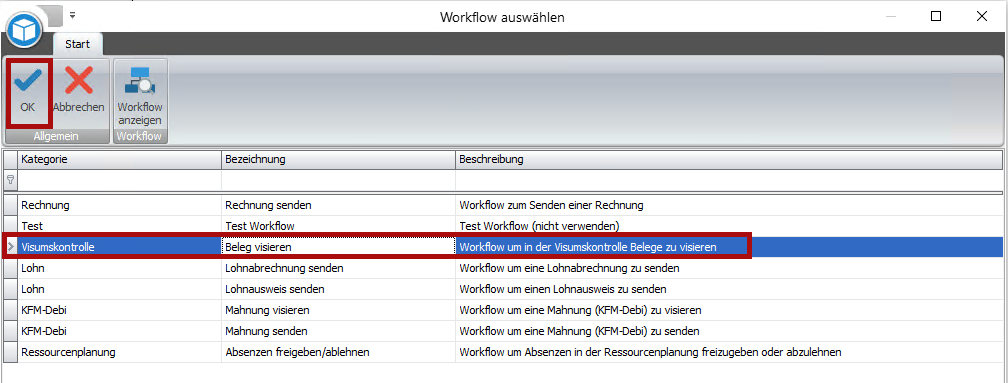Sort by the Bezeichnung column header

(339, 159)
